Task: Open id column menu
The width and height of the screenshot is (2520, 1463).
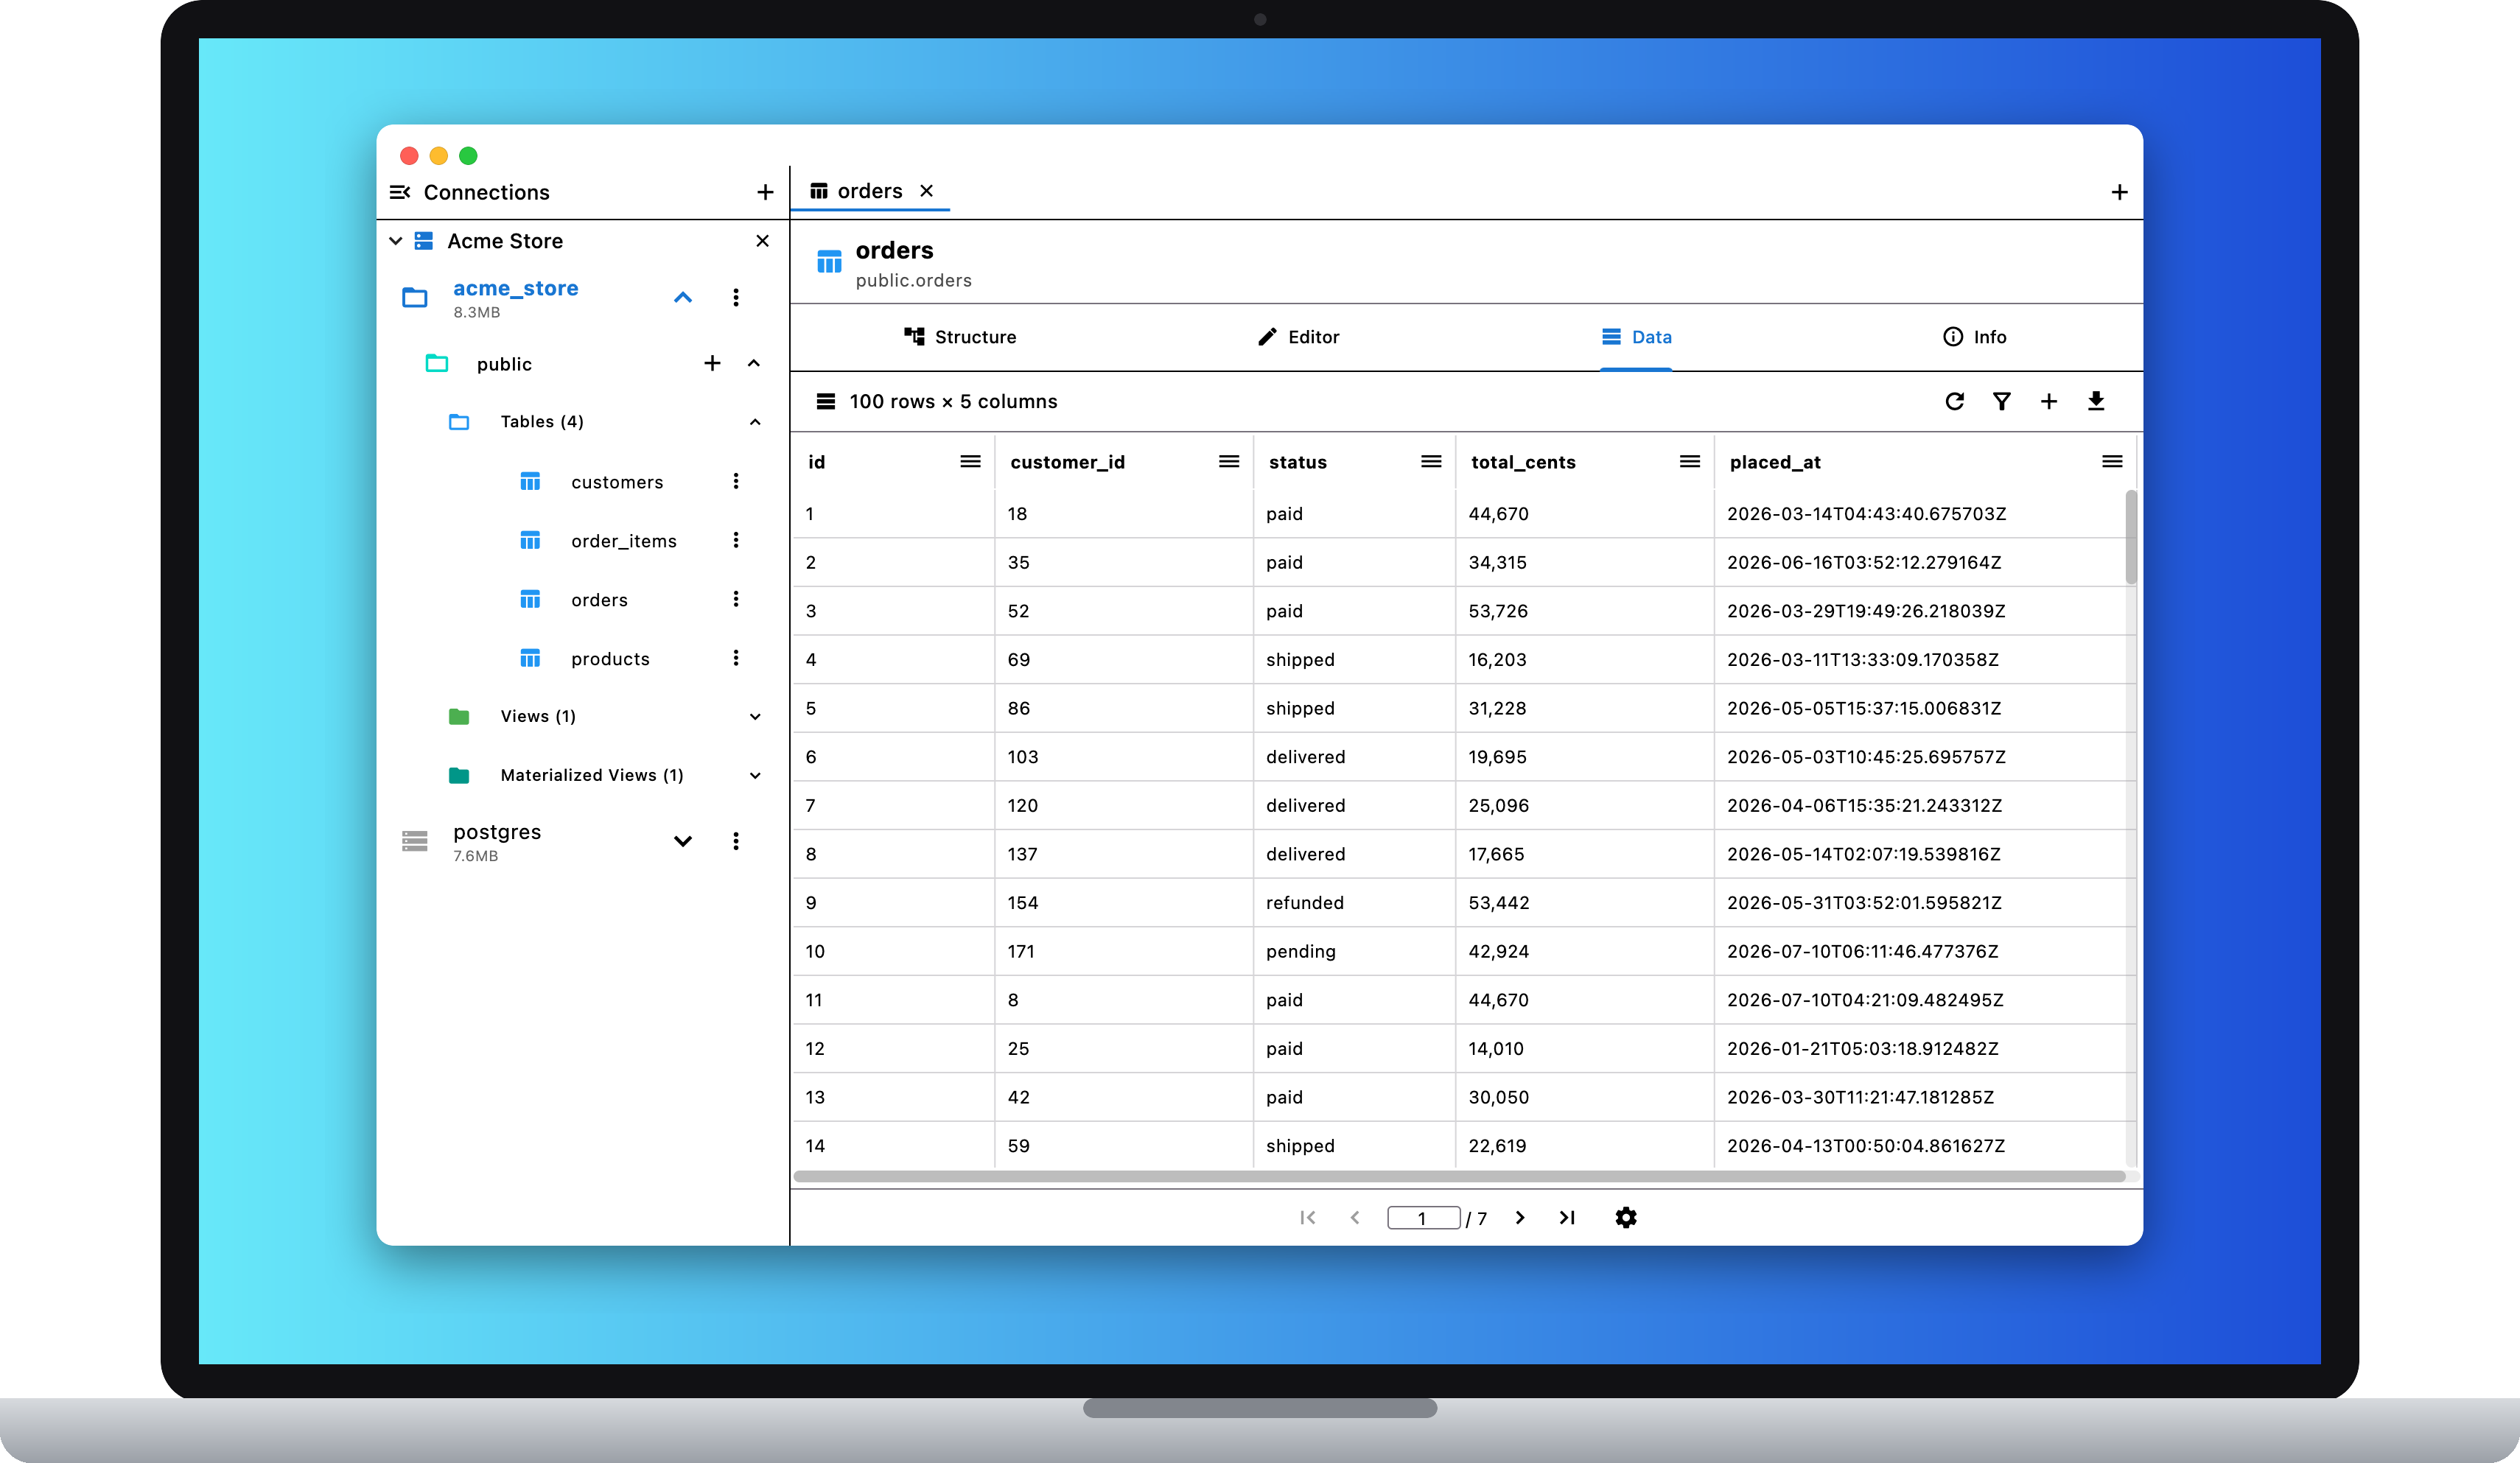Action: tap(970, 461)
